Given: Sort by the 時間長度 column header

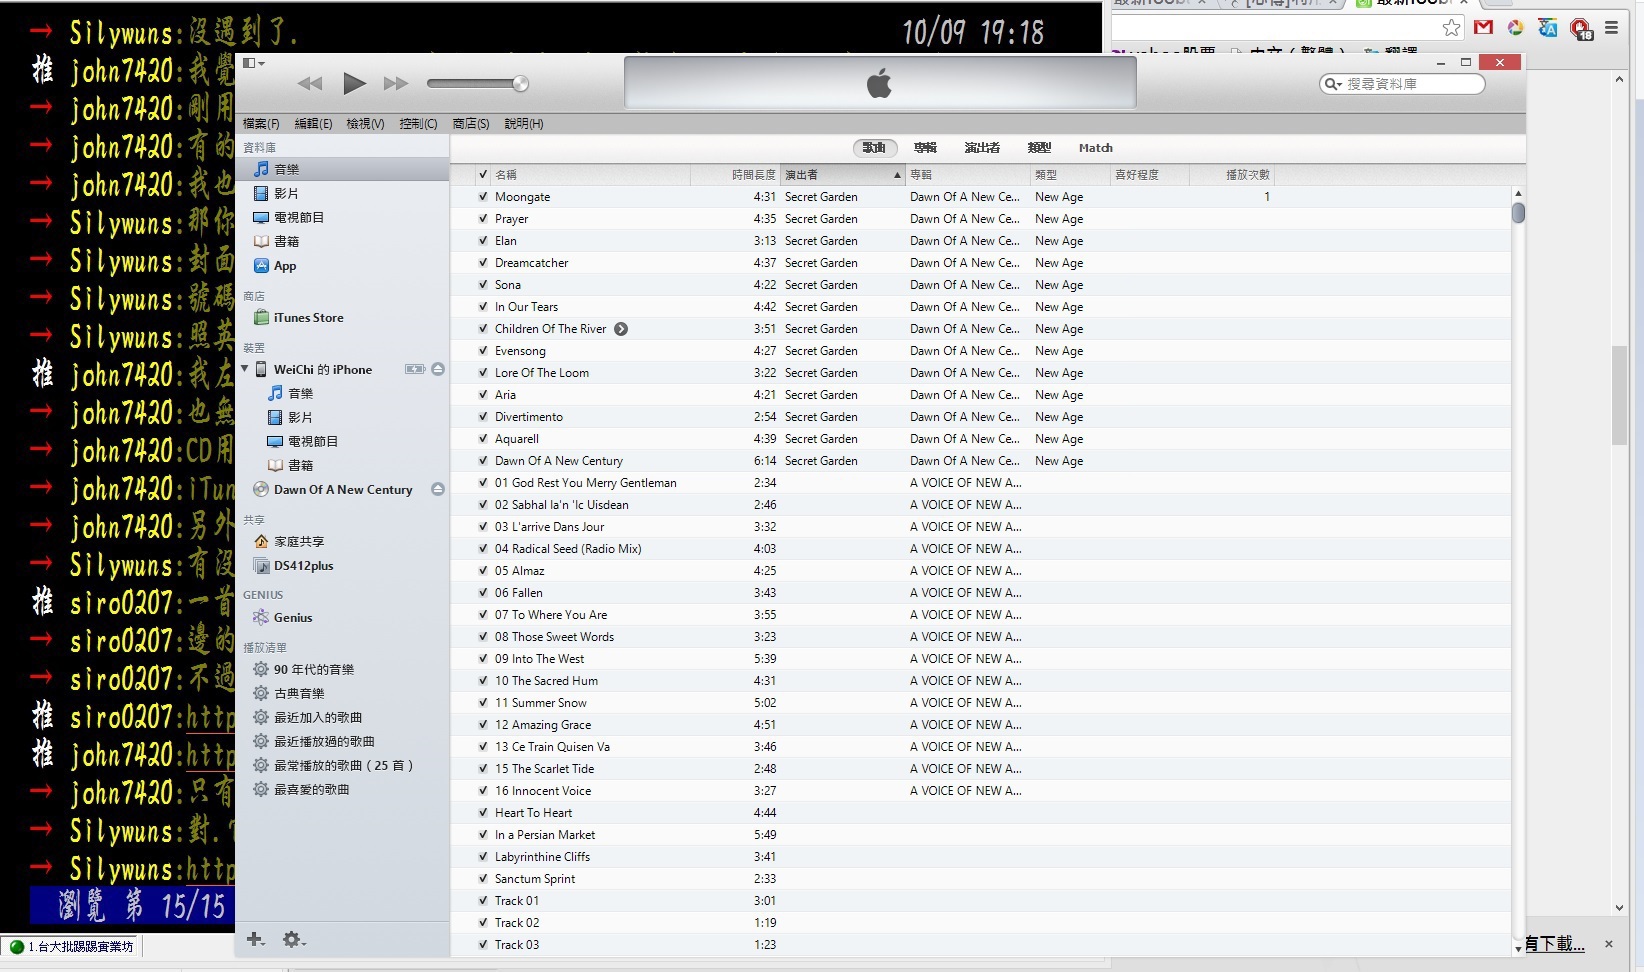Looking at the screenshot, I should [x=735, y=175].
